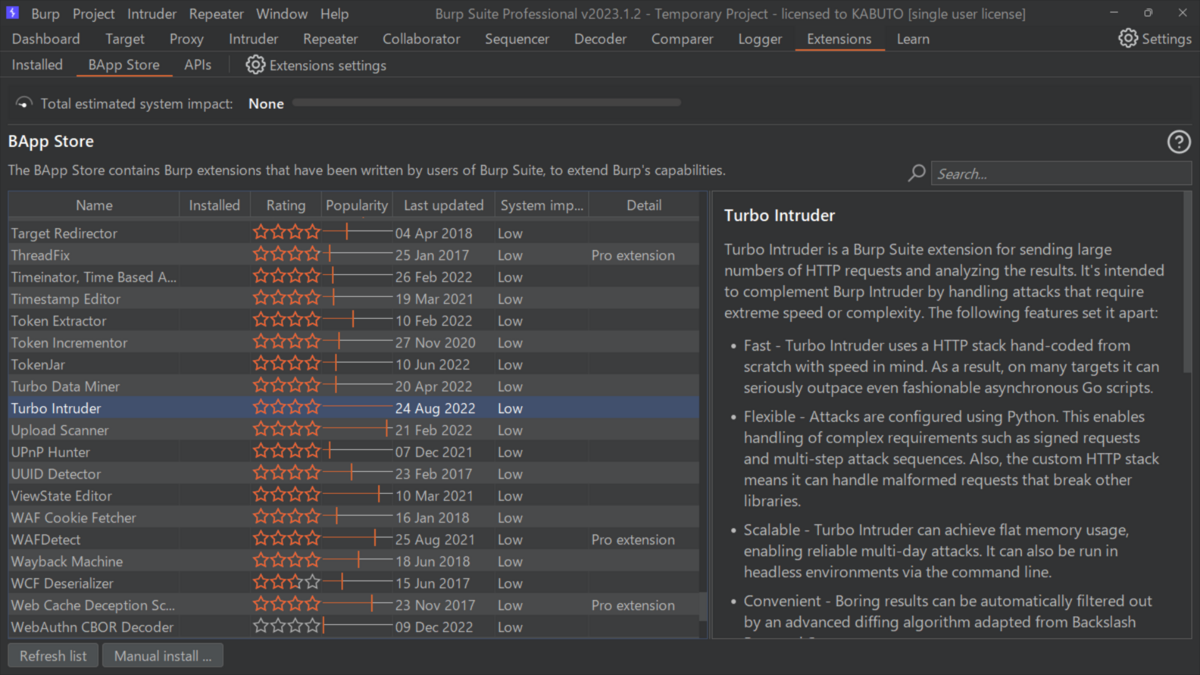Open Burp settings via the gear icon

[1128, 38]
